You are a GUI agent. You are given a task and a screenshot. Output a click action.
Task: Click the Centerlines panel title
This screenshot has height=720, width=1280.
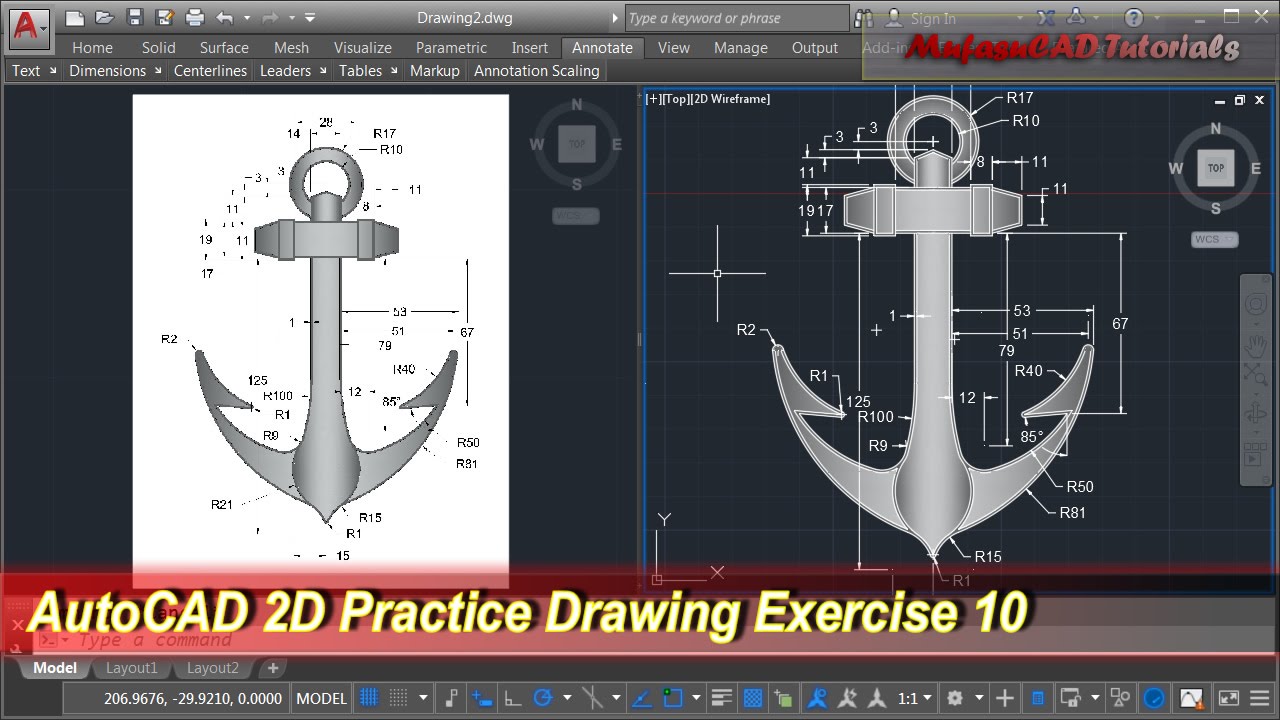pos(210,70)
